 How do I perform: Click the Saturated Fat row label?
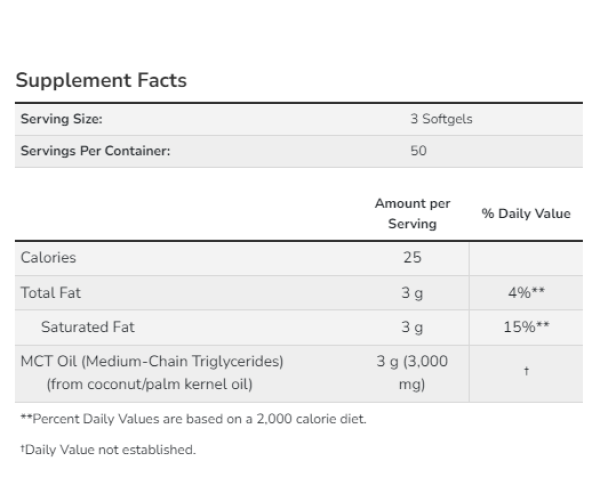(87, 327)
